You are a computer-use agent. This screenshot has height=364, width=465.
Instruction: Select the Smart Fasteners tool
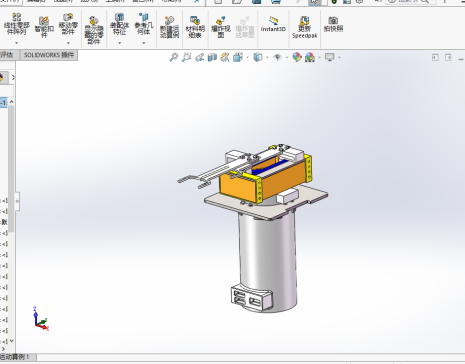pos(44,27)
